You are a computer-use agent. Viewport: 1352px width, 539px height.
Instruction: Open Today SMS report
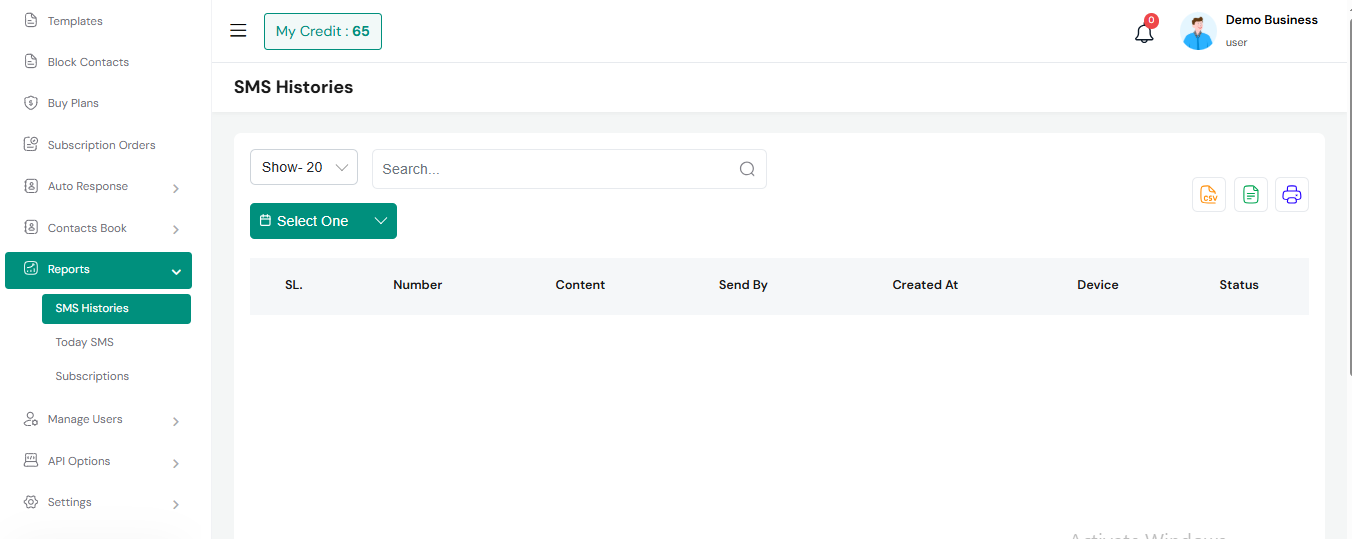[x=85, y=342]
